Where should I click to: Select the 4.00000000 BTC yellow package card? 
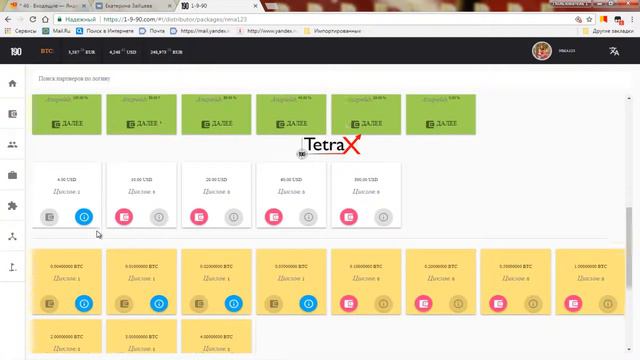click(x=216, y=336)
